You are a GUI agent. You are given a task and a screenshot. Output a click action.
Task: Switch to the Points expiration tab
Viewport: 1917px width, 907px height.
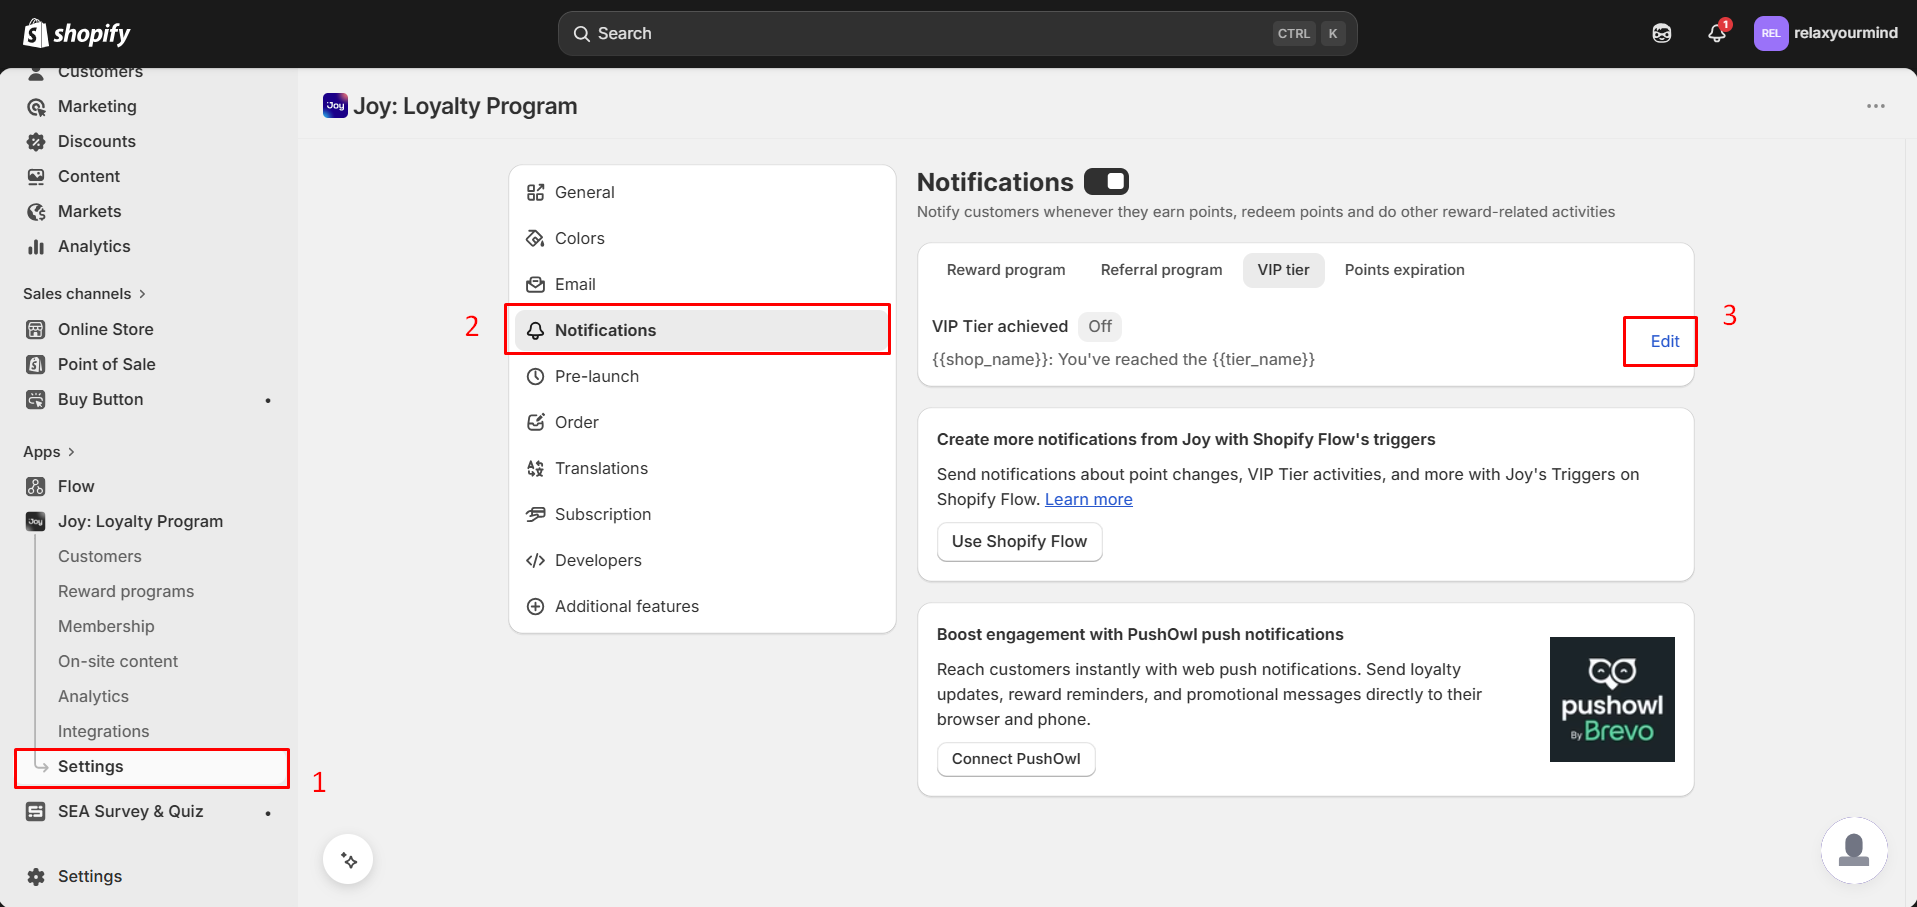(x=1404, y=270)
